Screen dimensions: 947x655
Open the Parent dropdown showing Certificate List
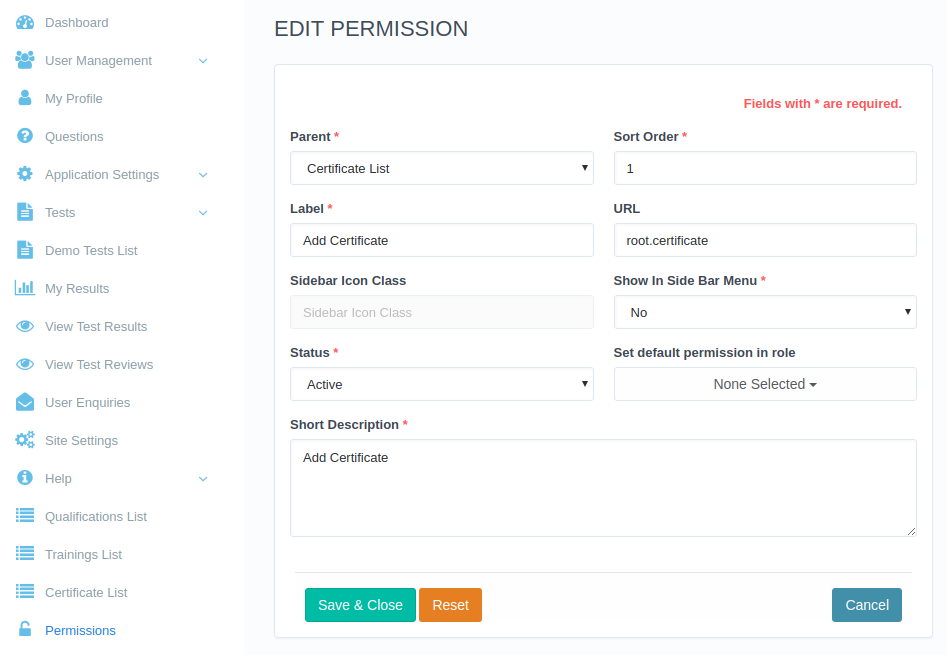pyautogui.click(x=441, y=168)
